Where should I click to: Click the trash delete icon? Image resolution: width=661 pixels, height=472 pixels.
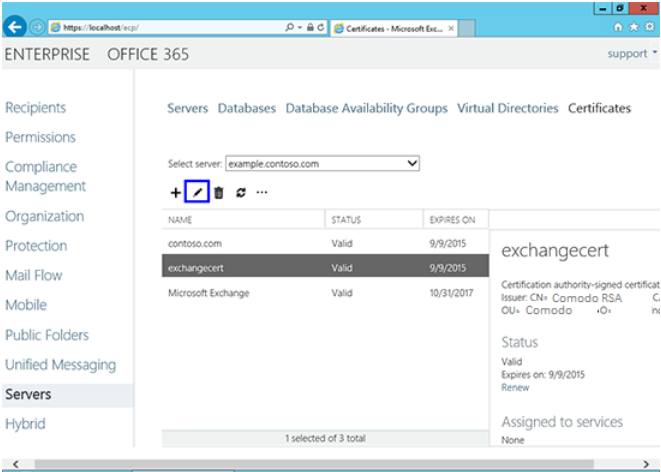tap(219, 193)
